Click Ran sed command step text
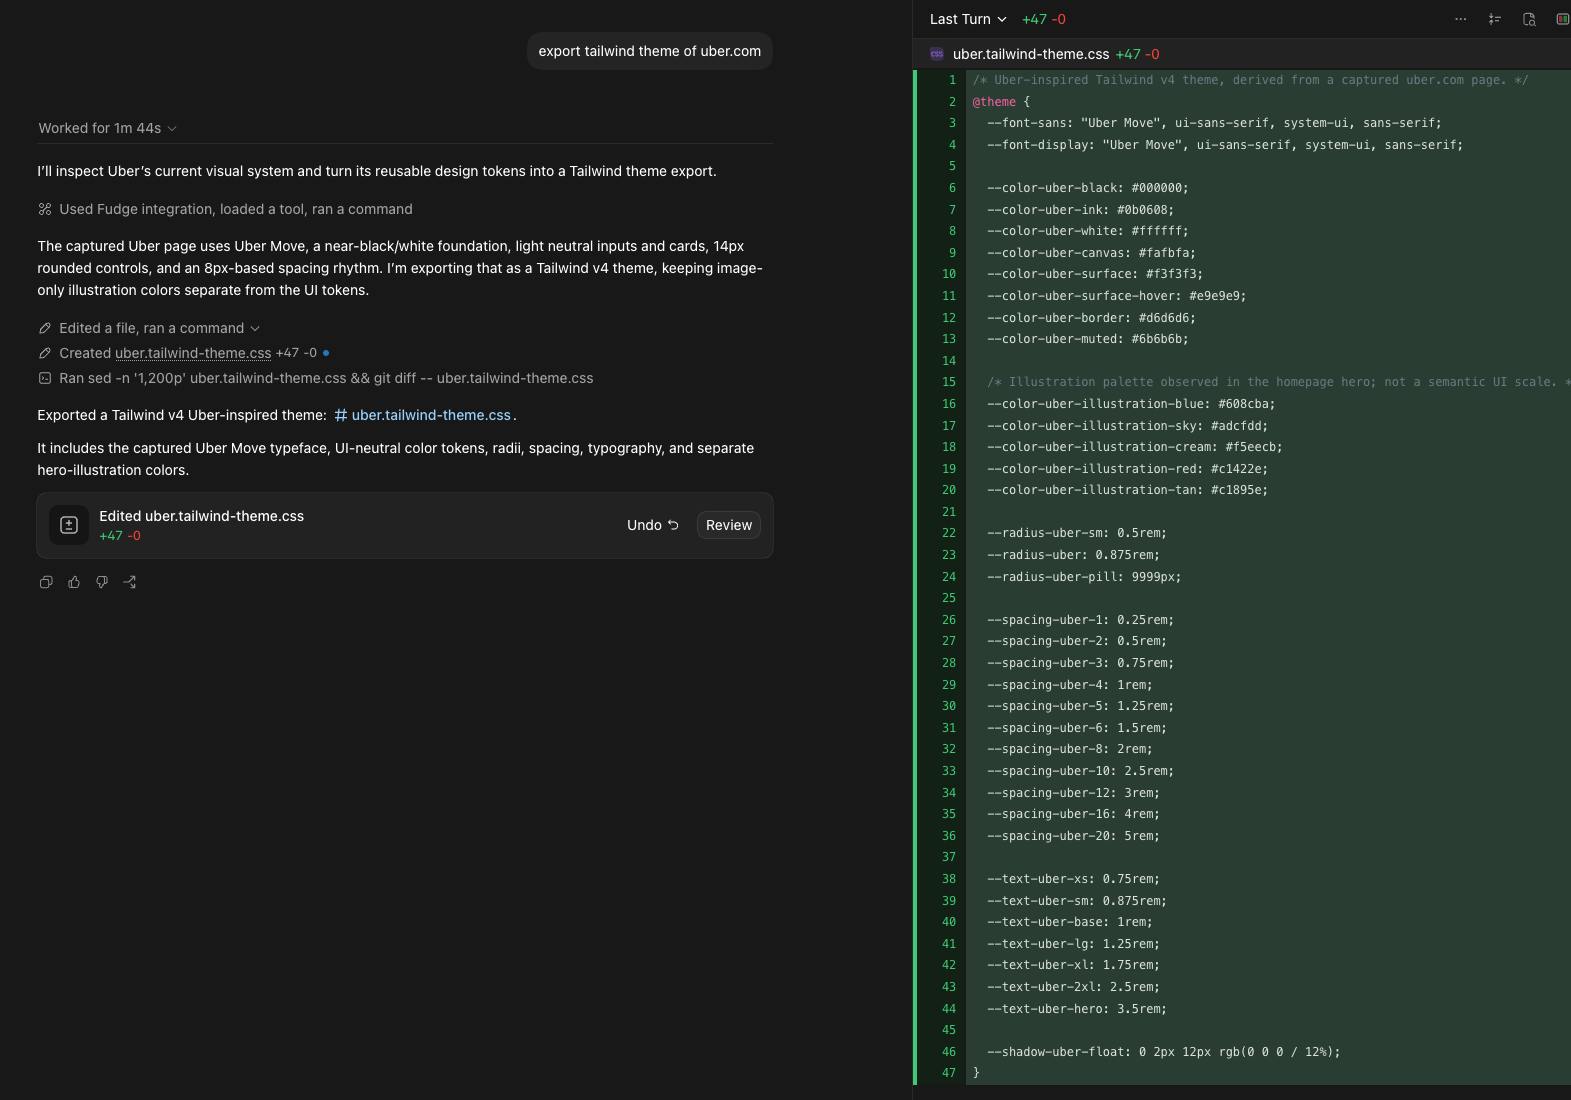This screenshot has width=1571, height=1100. click(x=326, y=378)
